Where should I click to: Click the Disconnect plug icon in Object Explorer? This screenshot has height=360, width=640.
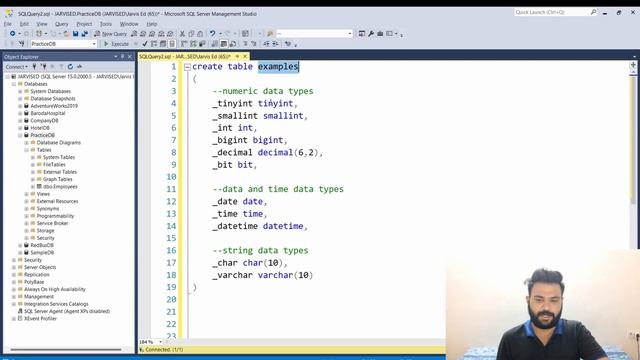point(43,67)
